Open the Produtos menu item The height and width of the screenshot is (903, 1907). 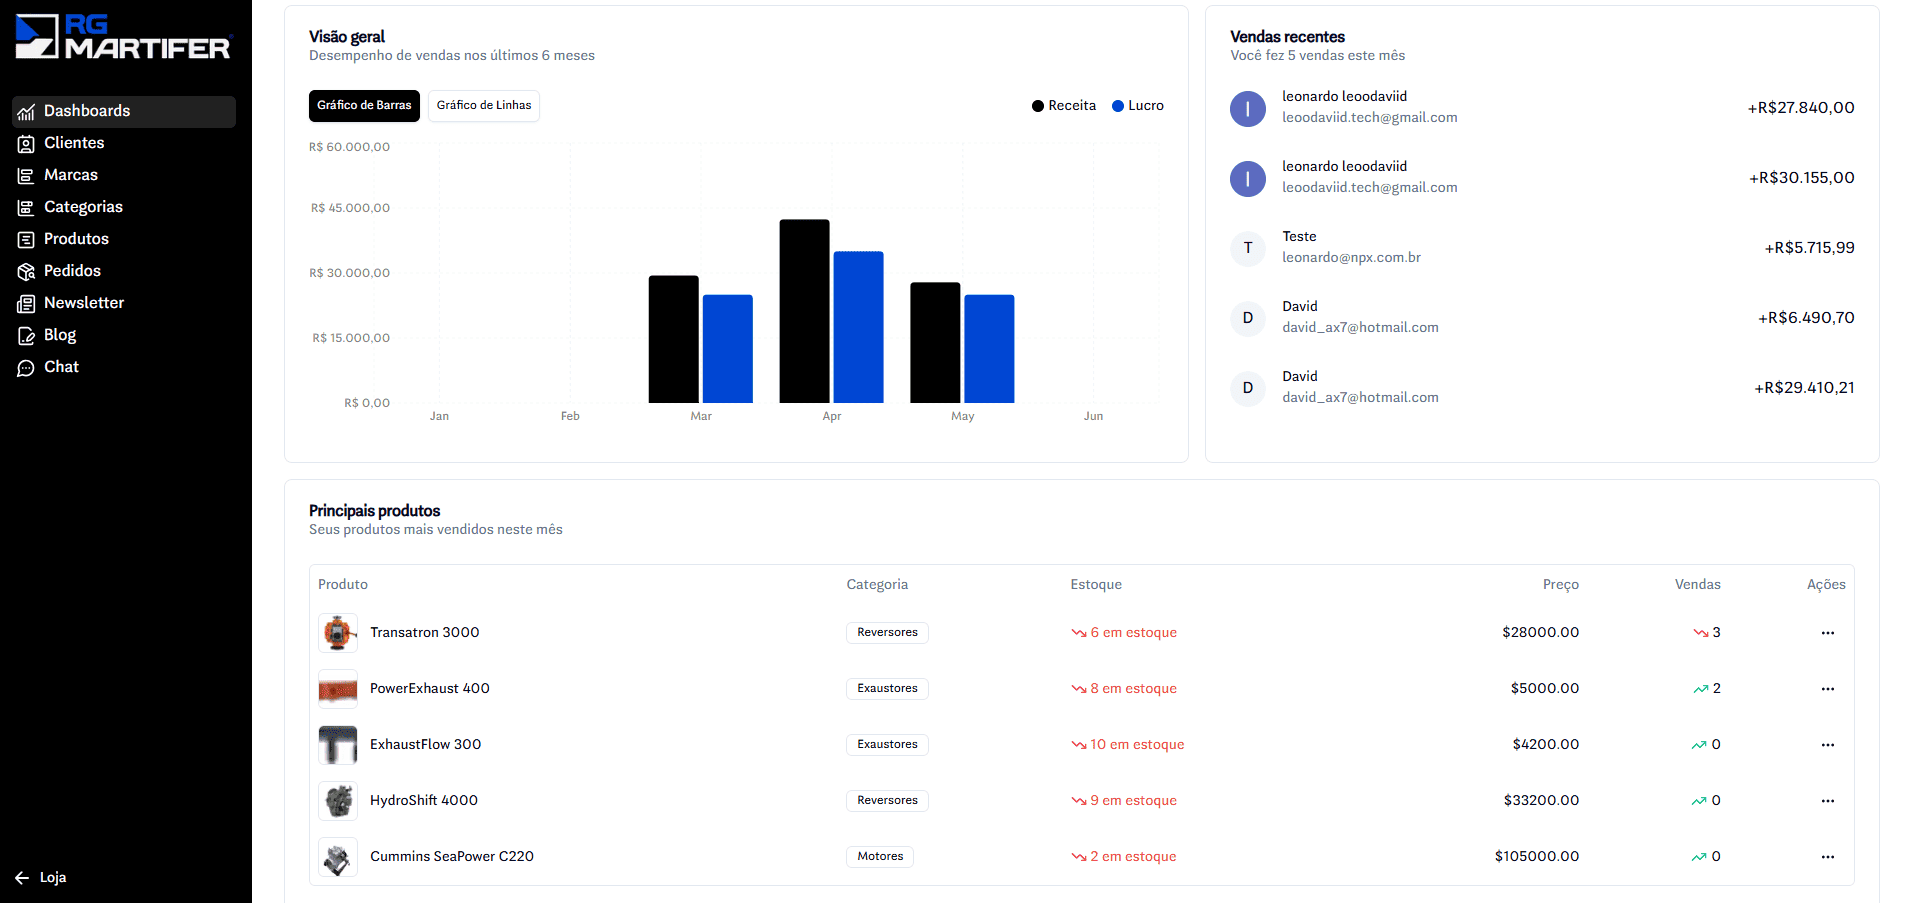(76, 239)
